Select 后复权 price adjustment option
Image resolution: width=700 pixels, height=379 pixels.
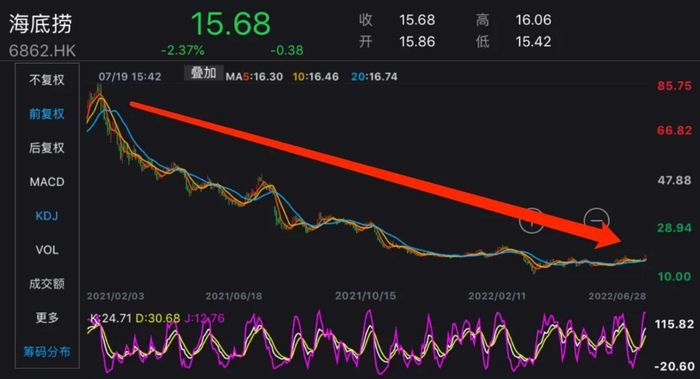tap(47, 148)
